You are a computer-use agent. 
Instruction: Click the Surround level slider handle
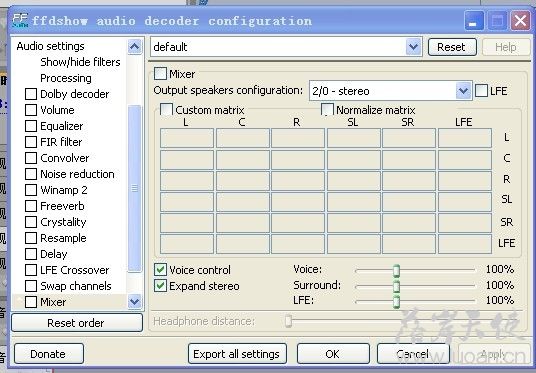coord(396,286)
